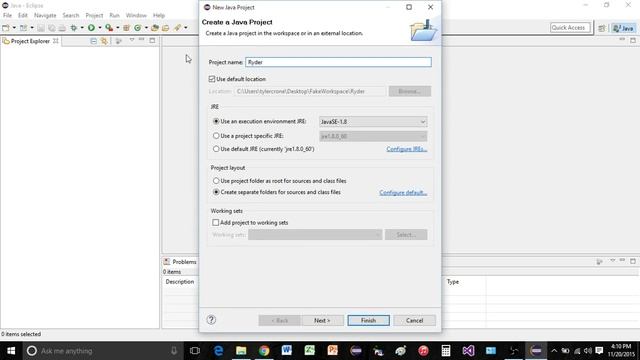Select Use project folder as root option
640x360 pixels.
pyautogui.click(x=216, y=180)
